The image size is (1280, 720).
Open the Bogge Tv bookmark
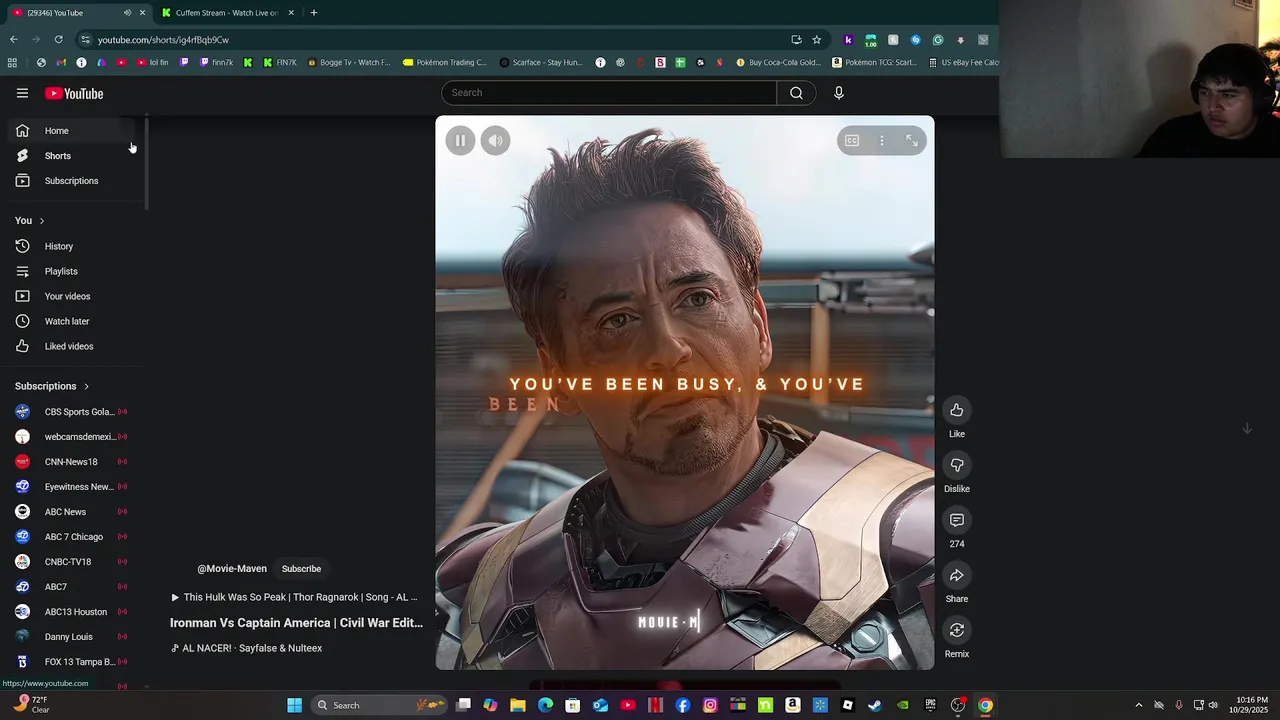coord(349,62)
